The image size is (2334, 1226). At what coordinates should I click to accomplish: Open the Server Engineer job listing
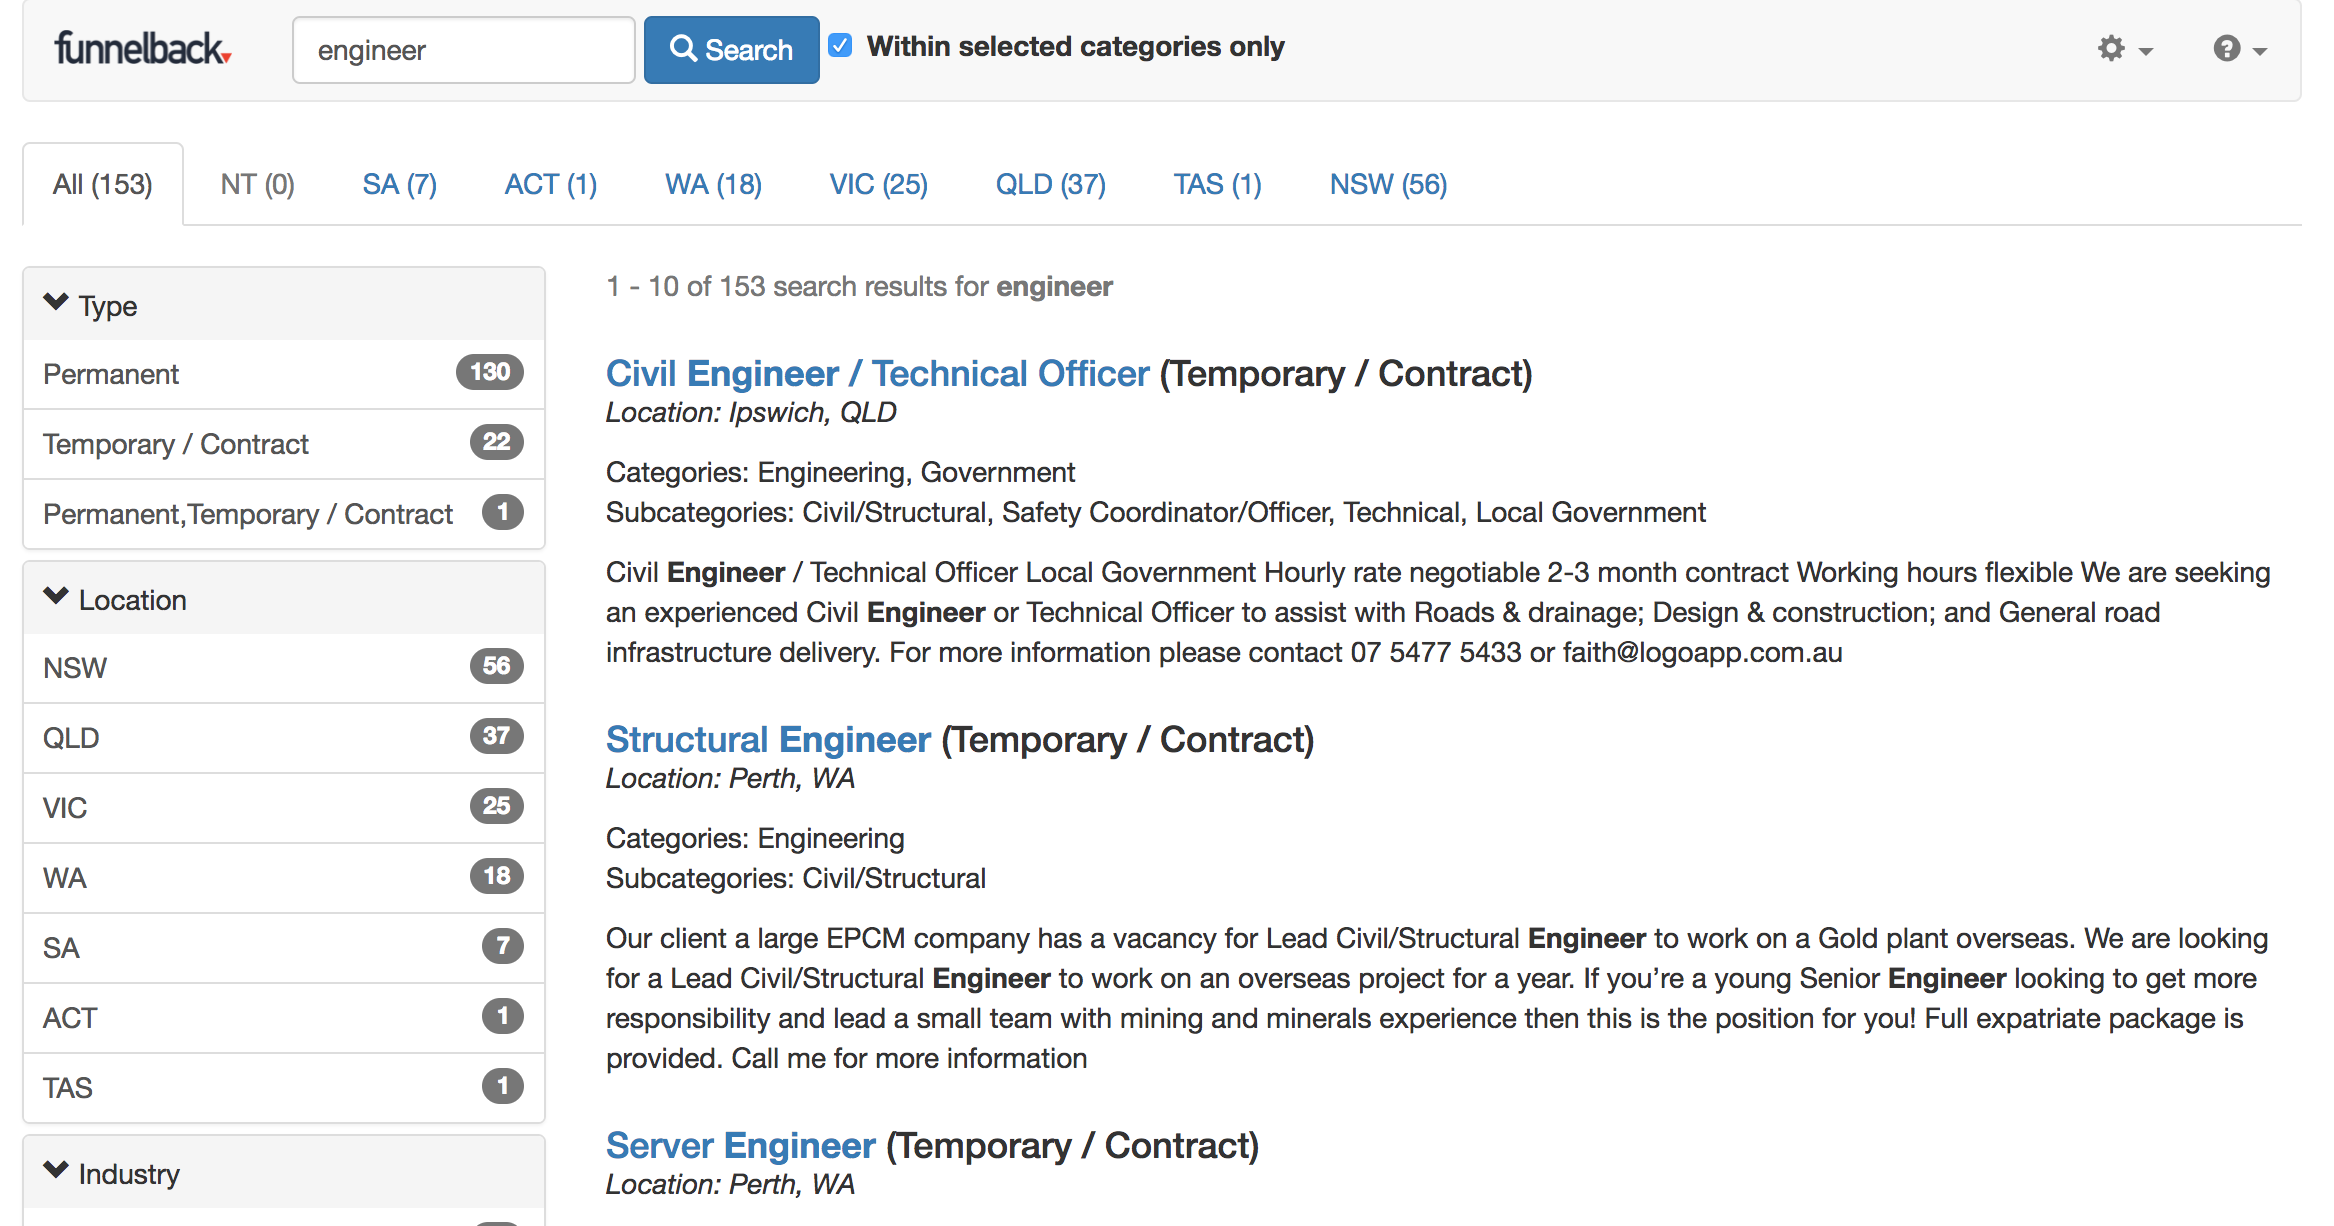(740, 1146)
